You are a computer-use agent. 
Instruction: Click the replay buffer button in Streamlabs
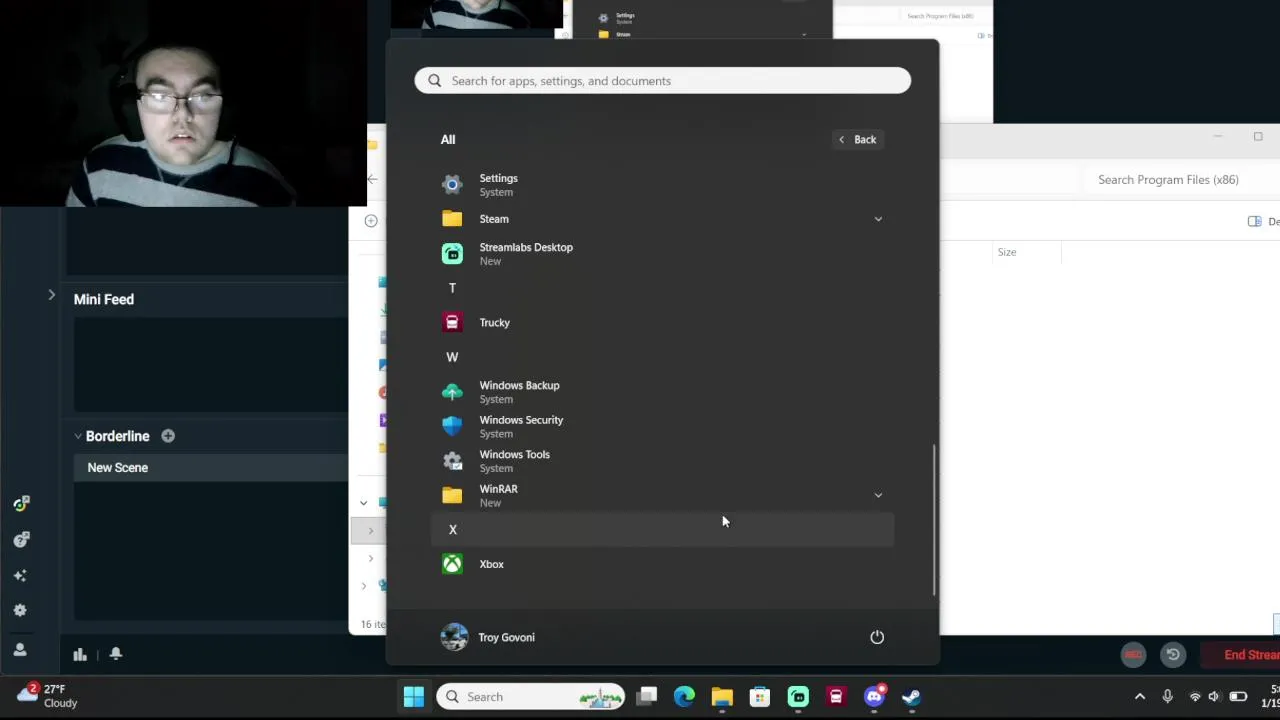coord(1173,655)
